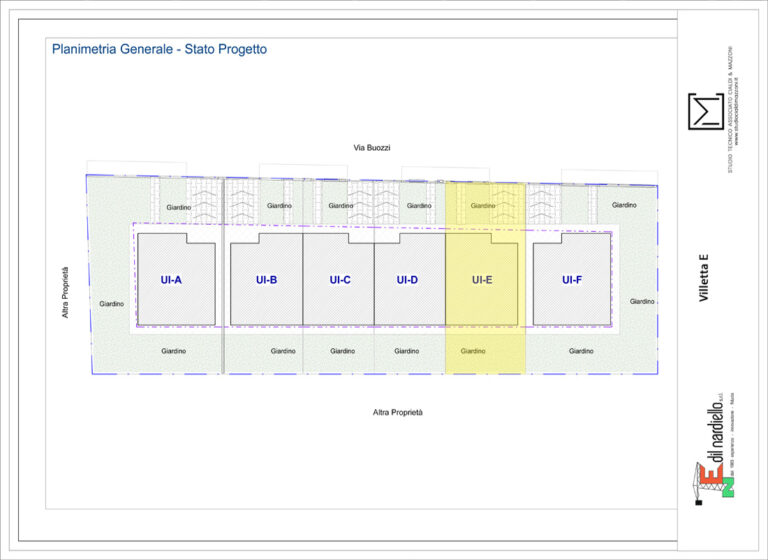Click the Giardino label directly below UI-A

click(173, 351)
